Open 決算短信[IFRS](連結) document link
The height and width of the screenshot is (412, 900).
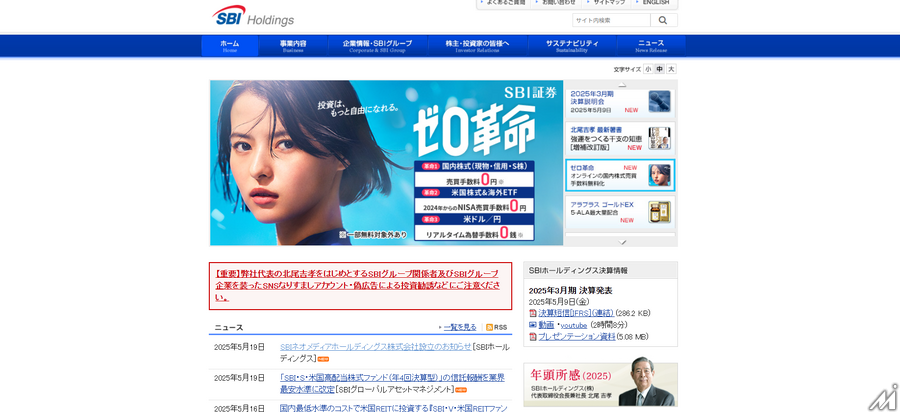click(576, 313)
